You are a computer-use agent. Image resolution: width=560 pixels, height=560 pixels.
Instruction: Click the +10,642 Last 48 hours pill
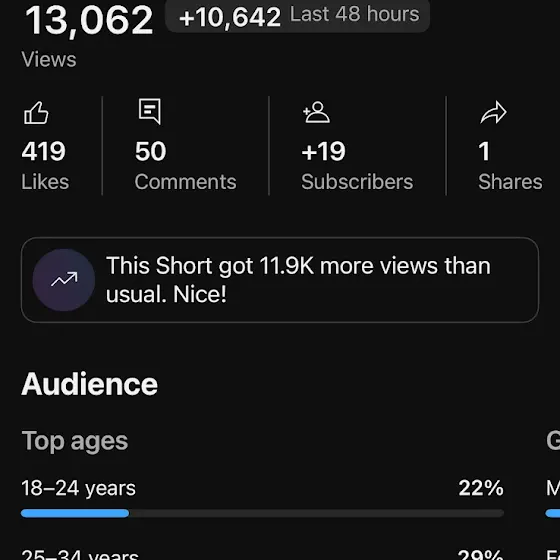[298, 16]
